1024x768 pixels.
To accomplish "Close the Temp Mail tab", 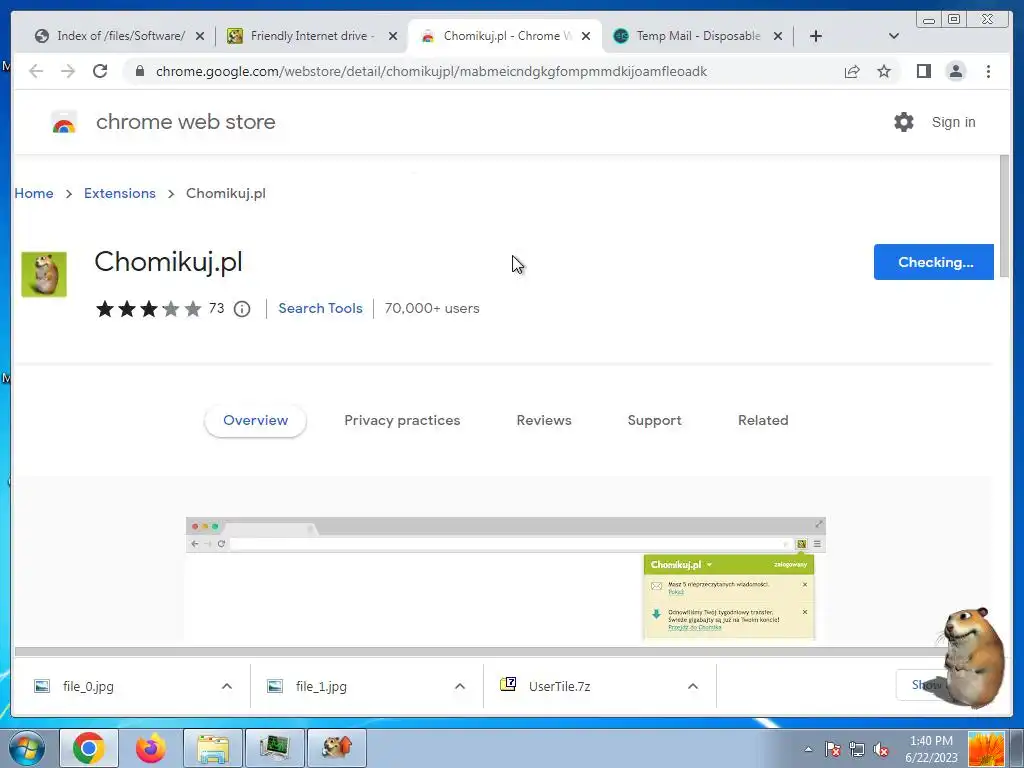I will [x=778, y=36].
